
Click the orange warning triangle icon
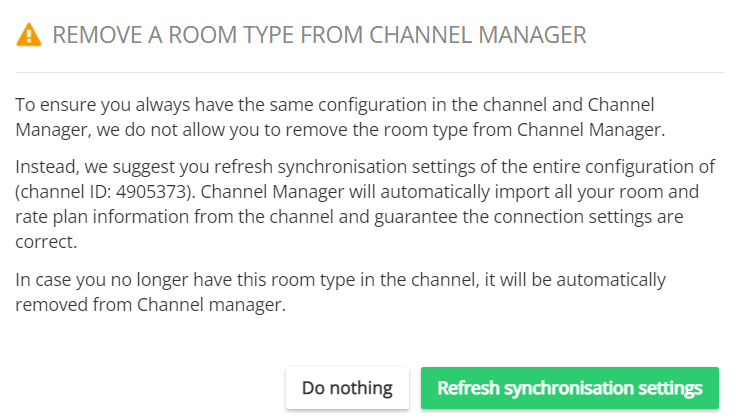[29, 35]
